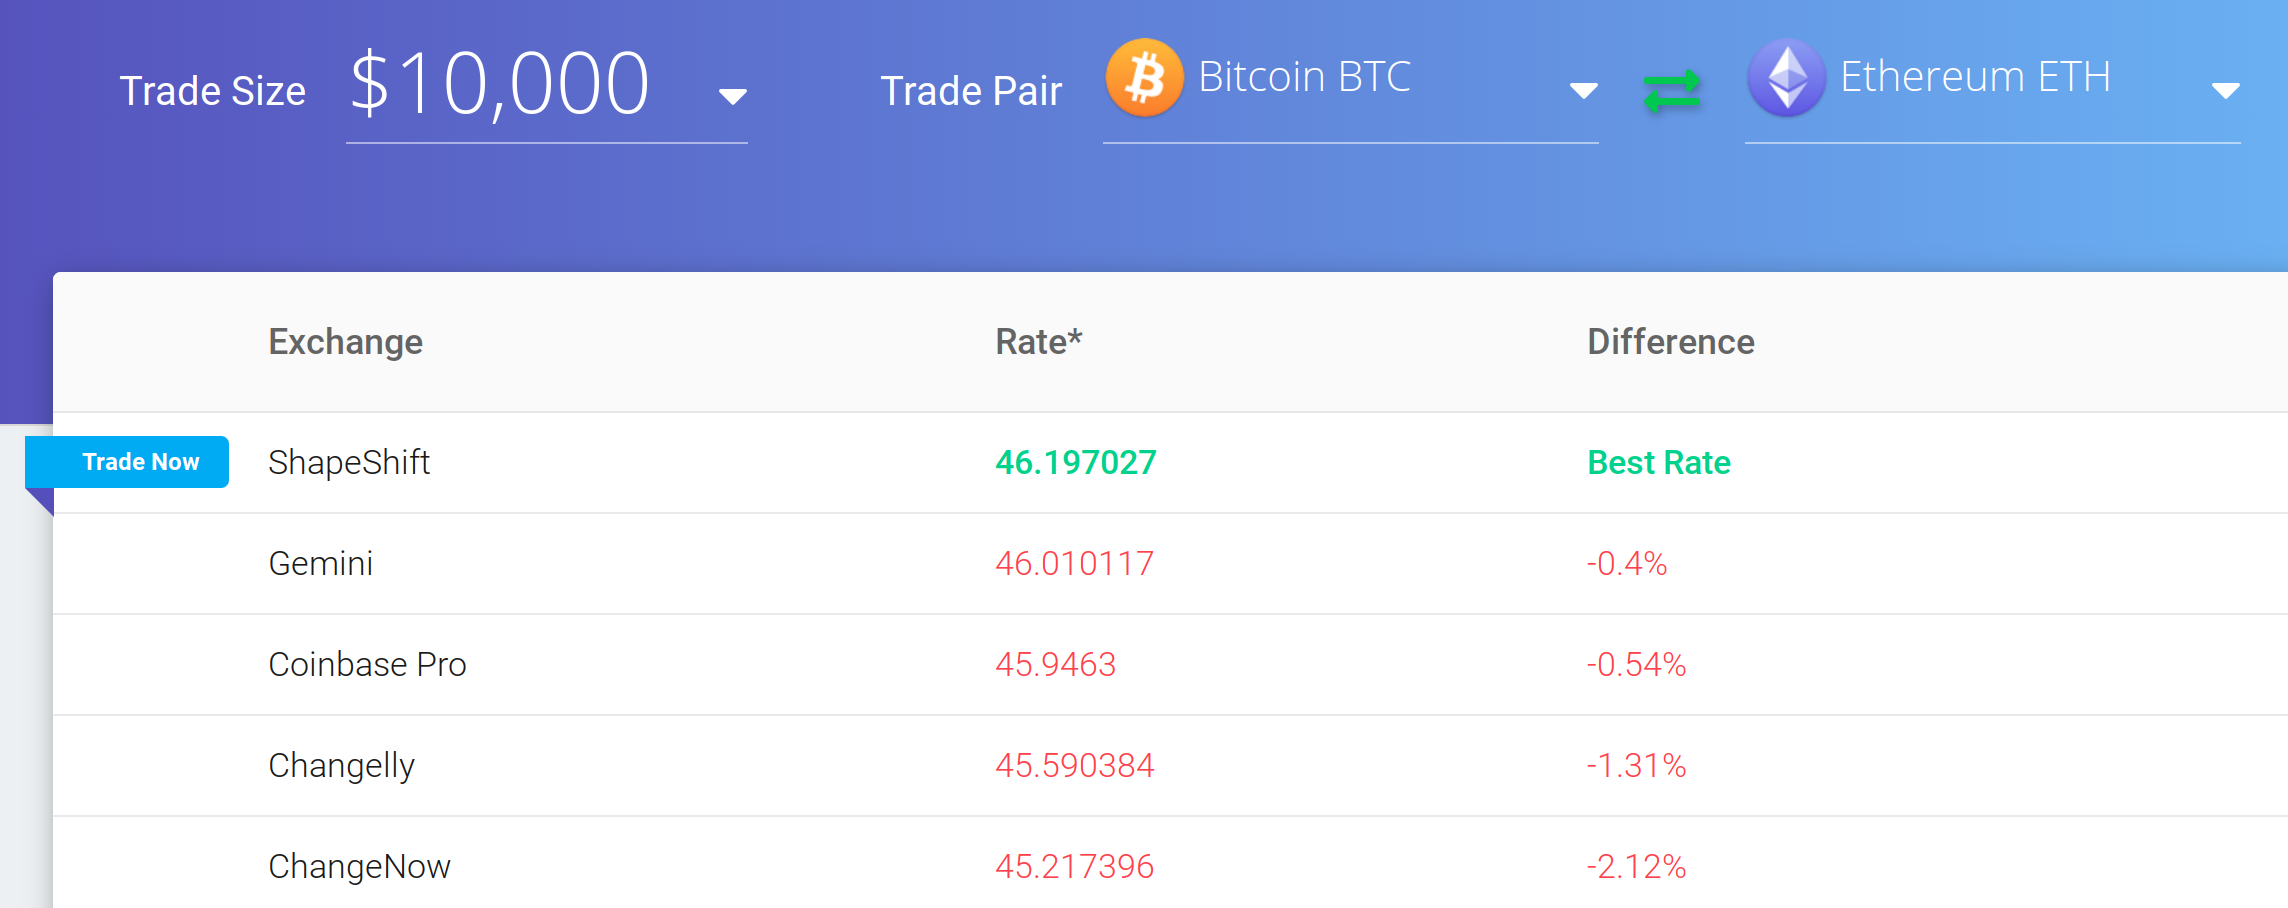Click the Bitcoin BTC text label

pyautogui.click(x=1304, y=77)
